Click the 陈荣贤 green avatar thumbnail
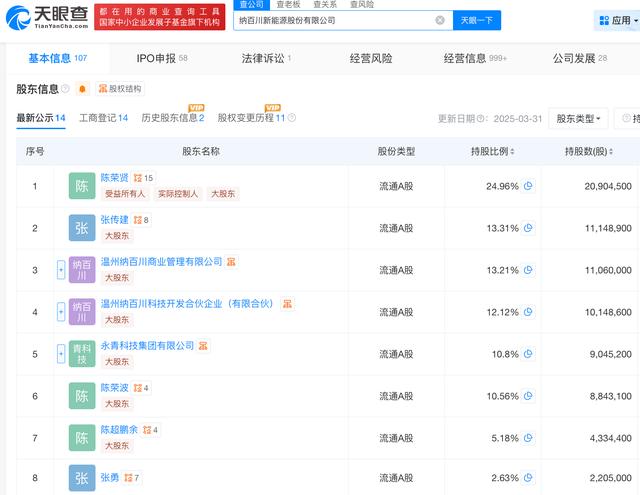 pos(82,186)
